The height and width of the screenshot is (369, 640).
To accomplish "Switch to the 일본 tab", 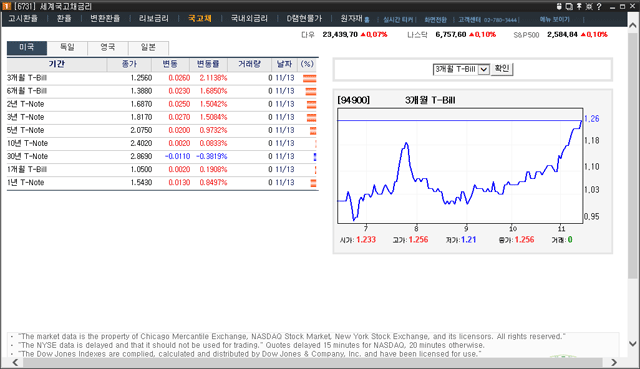I will tap(148, 47).
